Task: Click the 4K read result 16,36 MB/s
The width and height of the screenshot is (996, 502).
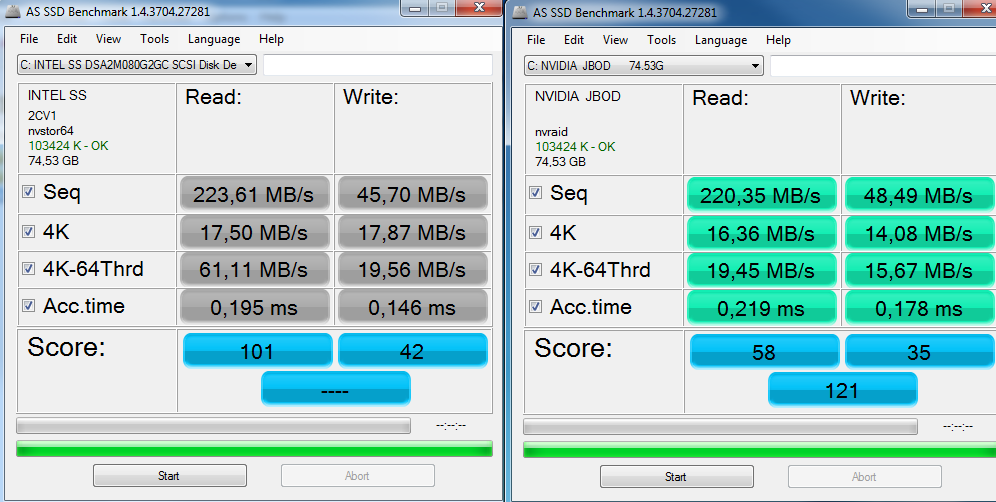Action: 762,233
